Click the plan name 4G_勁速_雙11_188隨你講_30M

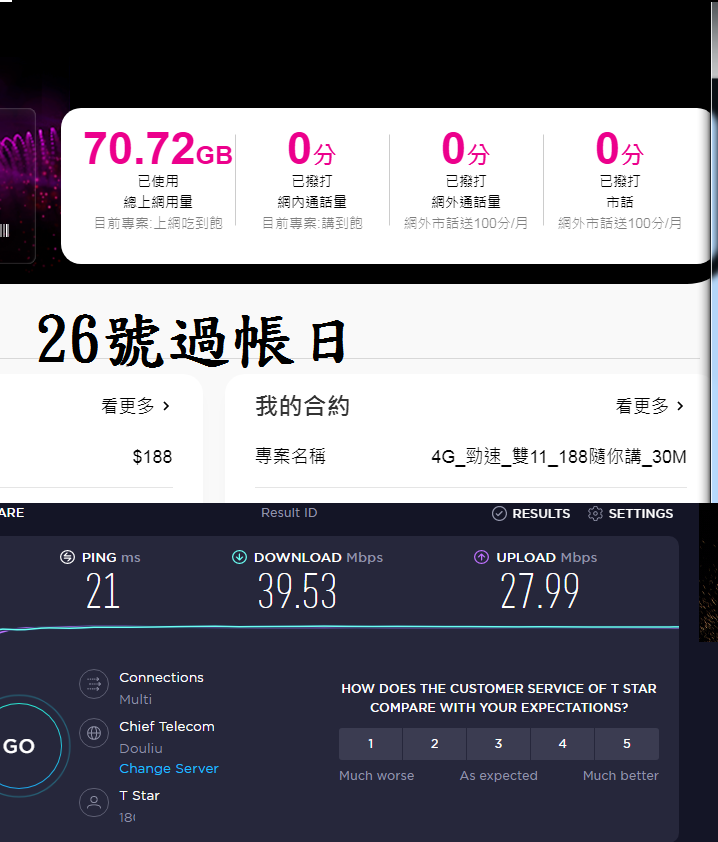coord(559,456)
